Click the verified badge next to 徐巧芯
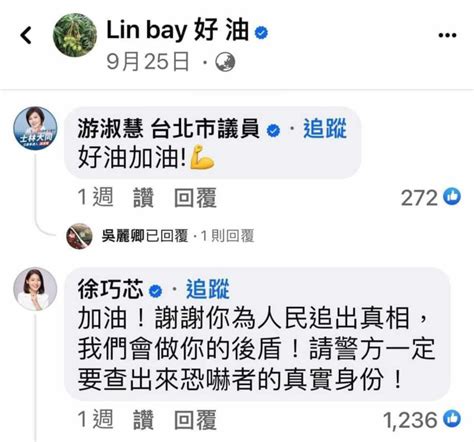 point(155,291)
